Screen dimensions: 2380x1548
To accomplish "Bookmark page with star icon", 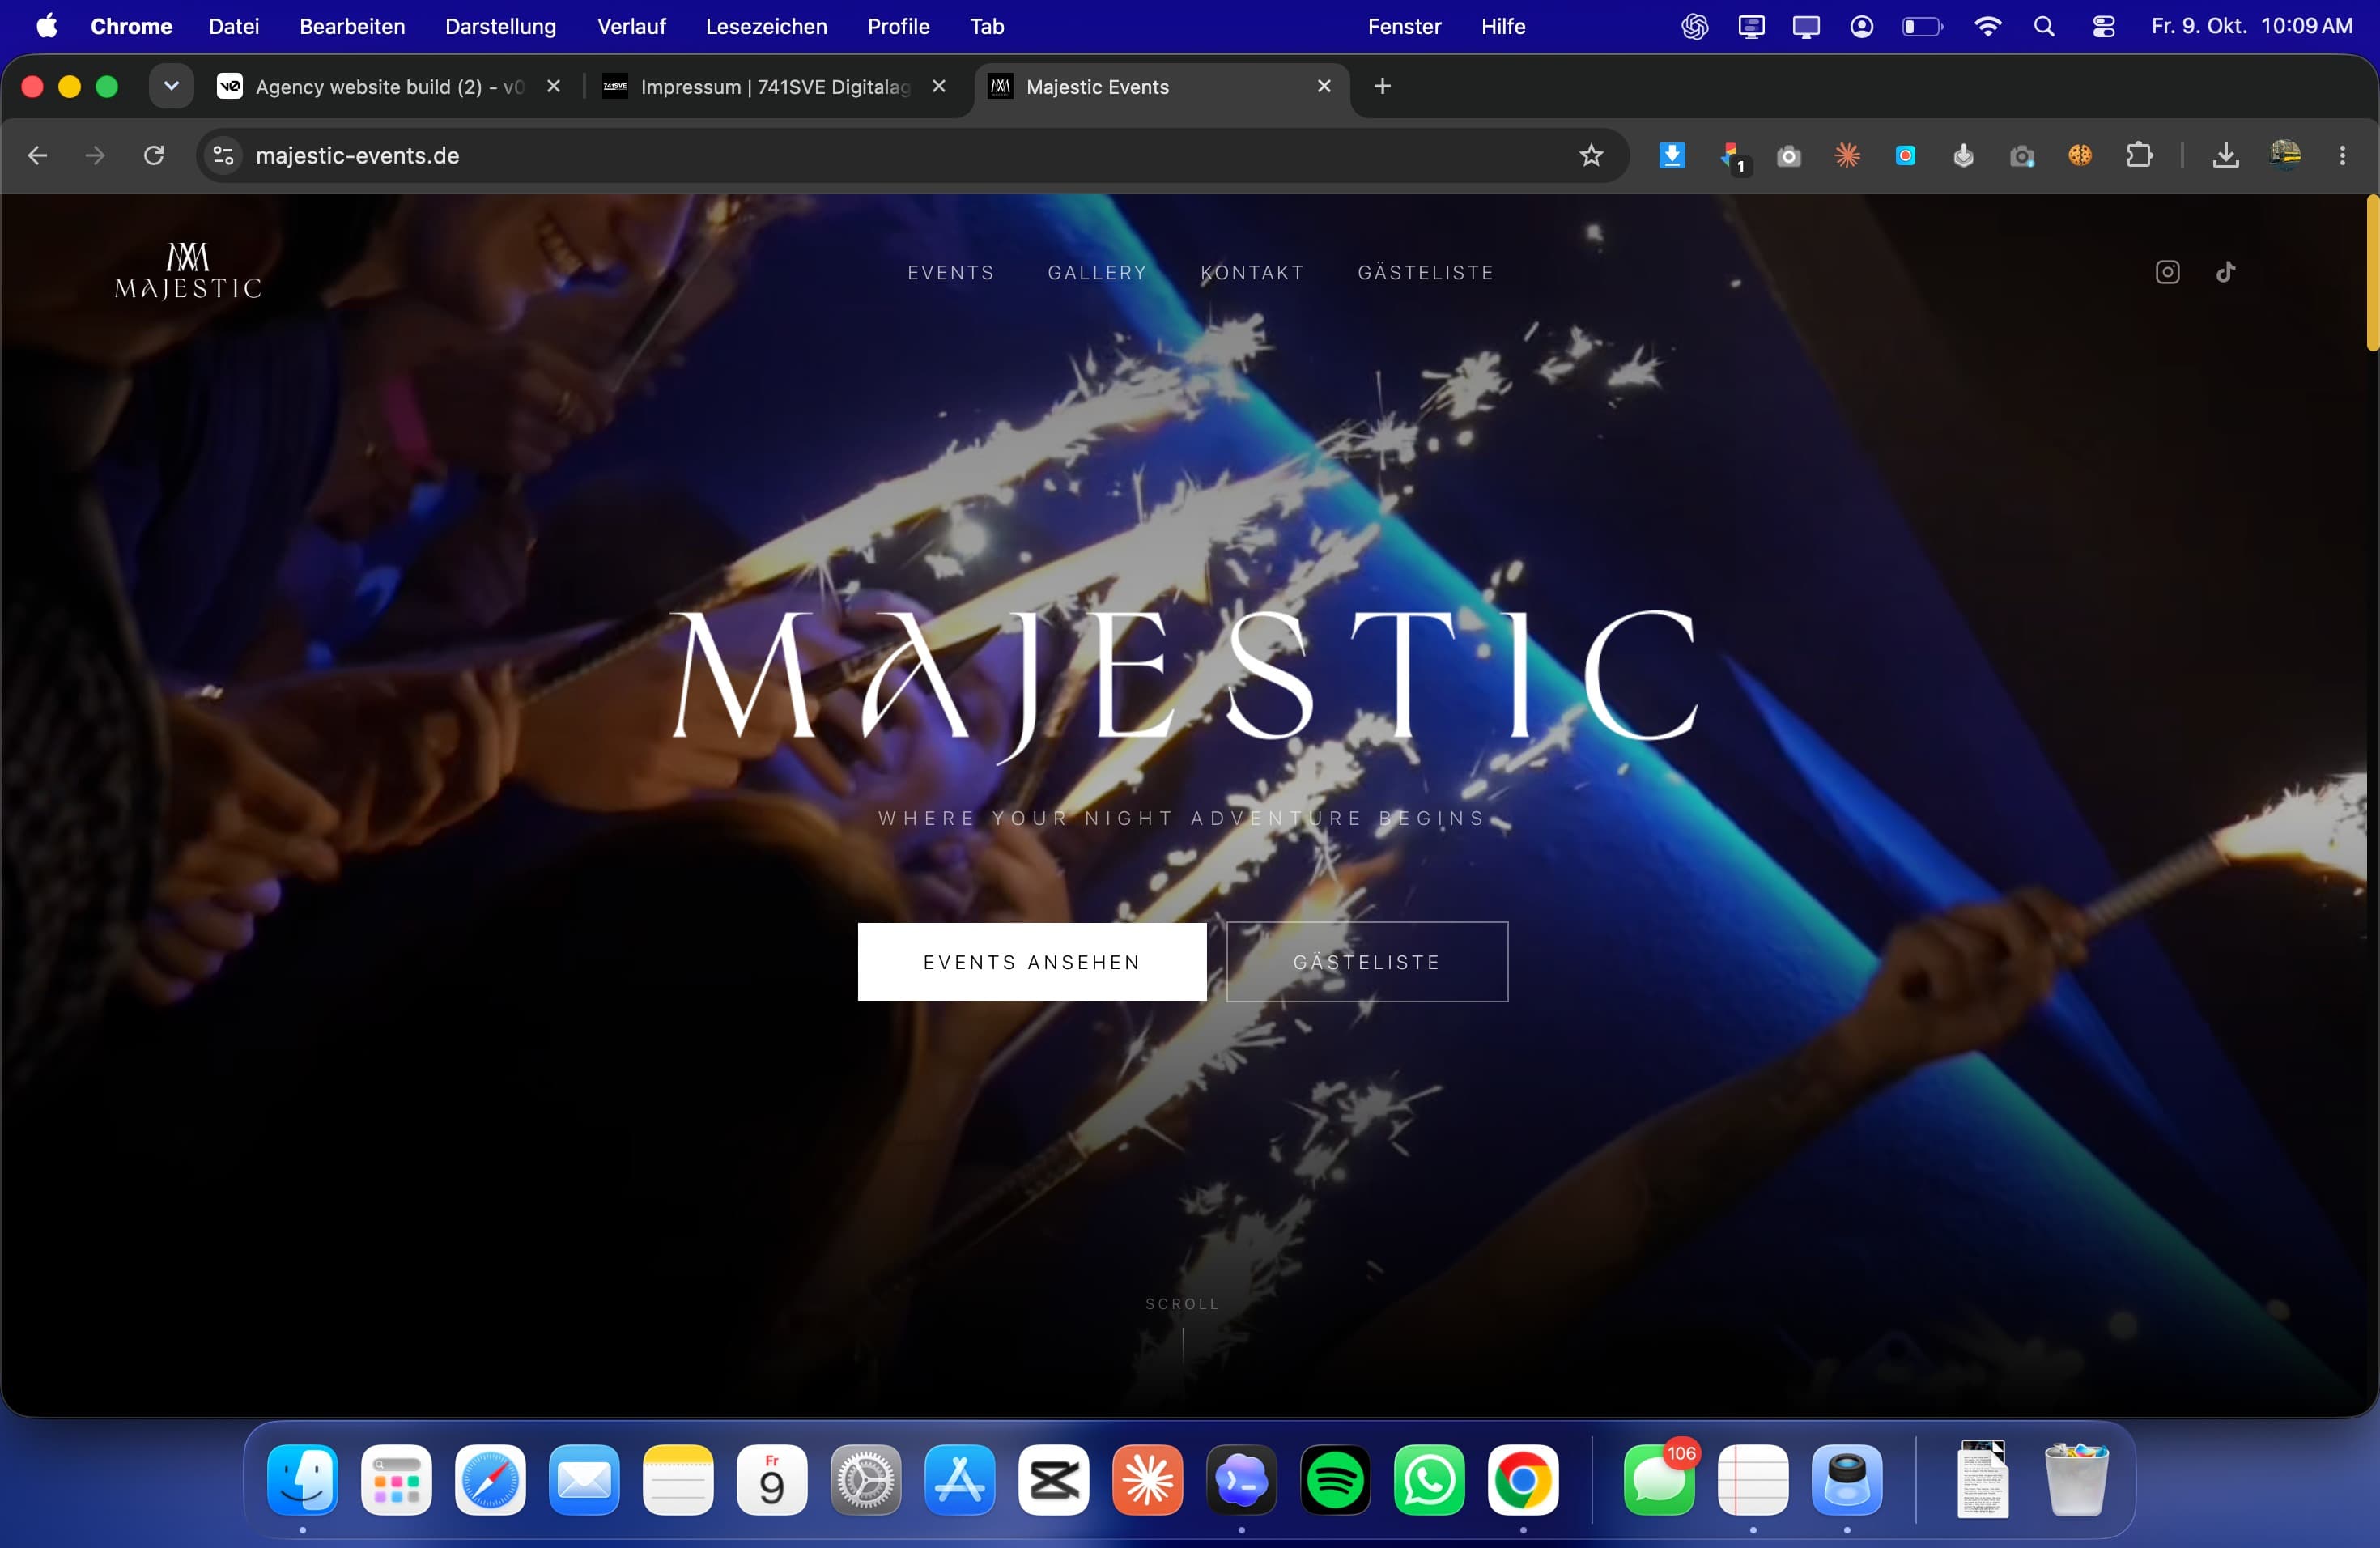I will pyautogui.click(x=1591, y=155).
